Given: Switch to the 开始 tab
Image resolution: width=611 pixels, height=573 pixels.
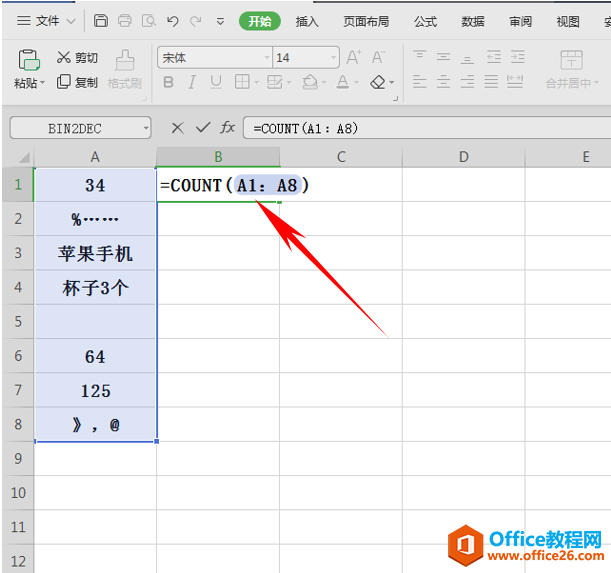Looking at the screenshot, I should [x=260, y=21].
